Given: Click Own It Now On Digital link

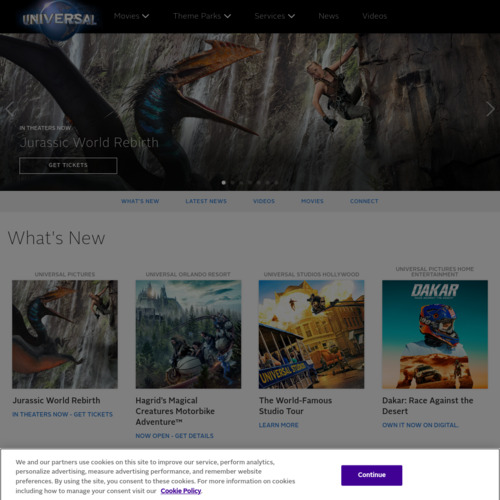Looking at the screenshot, I should click(x=420, y=425).
